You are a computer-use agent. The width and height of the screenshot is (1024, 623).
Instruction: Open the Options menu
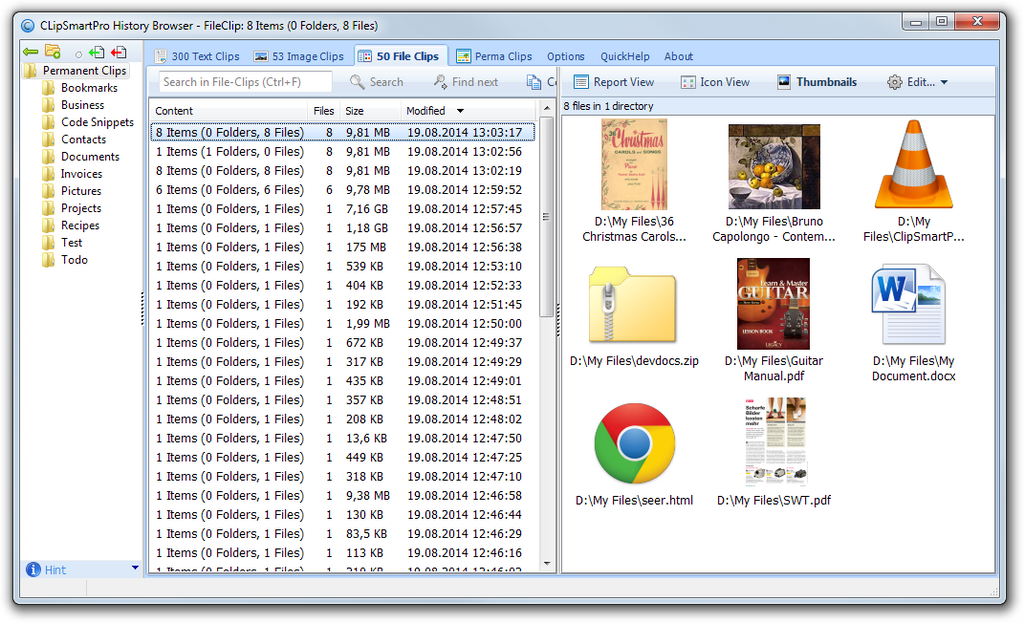pos(565,57)
